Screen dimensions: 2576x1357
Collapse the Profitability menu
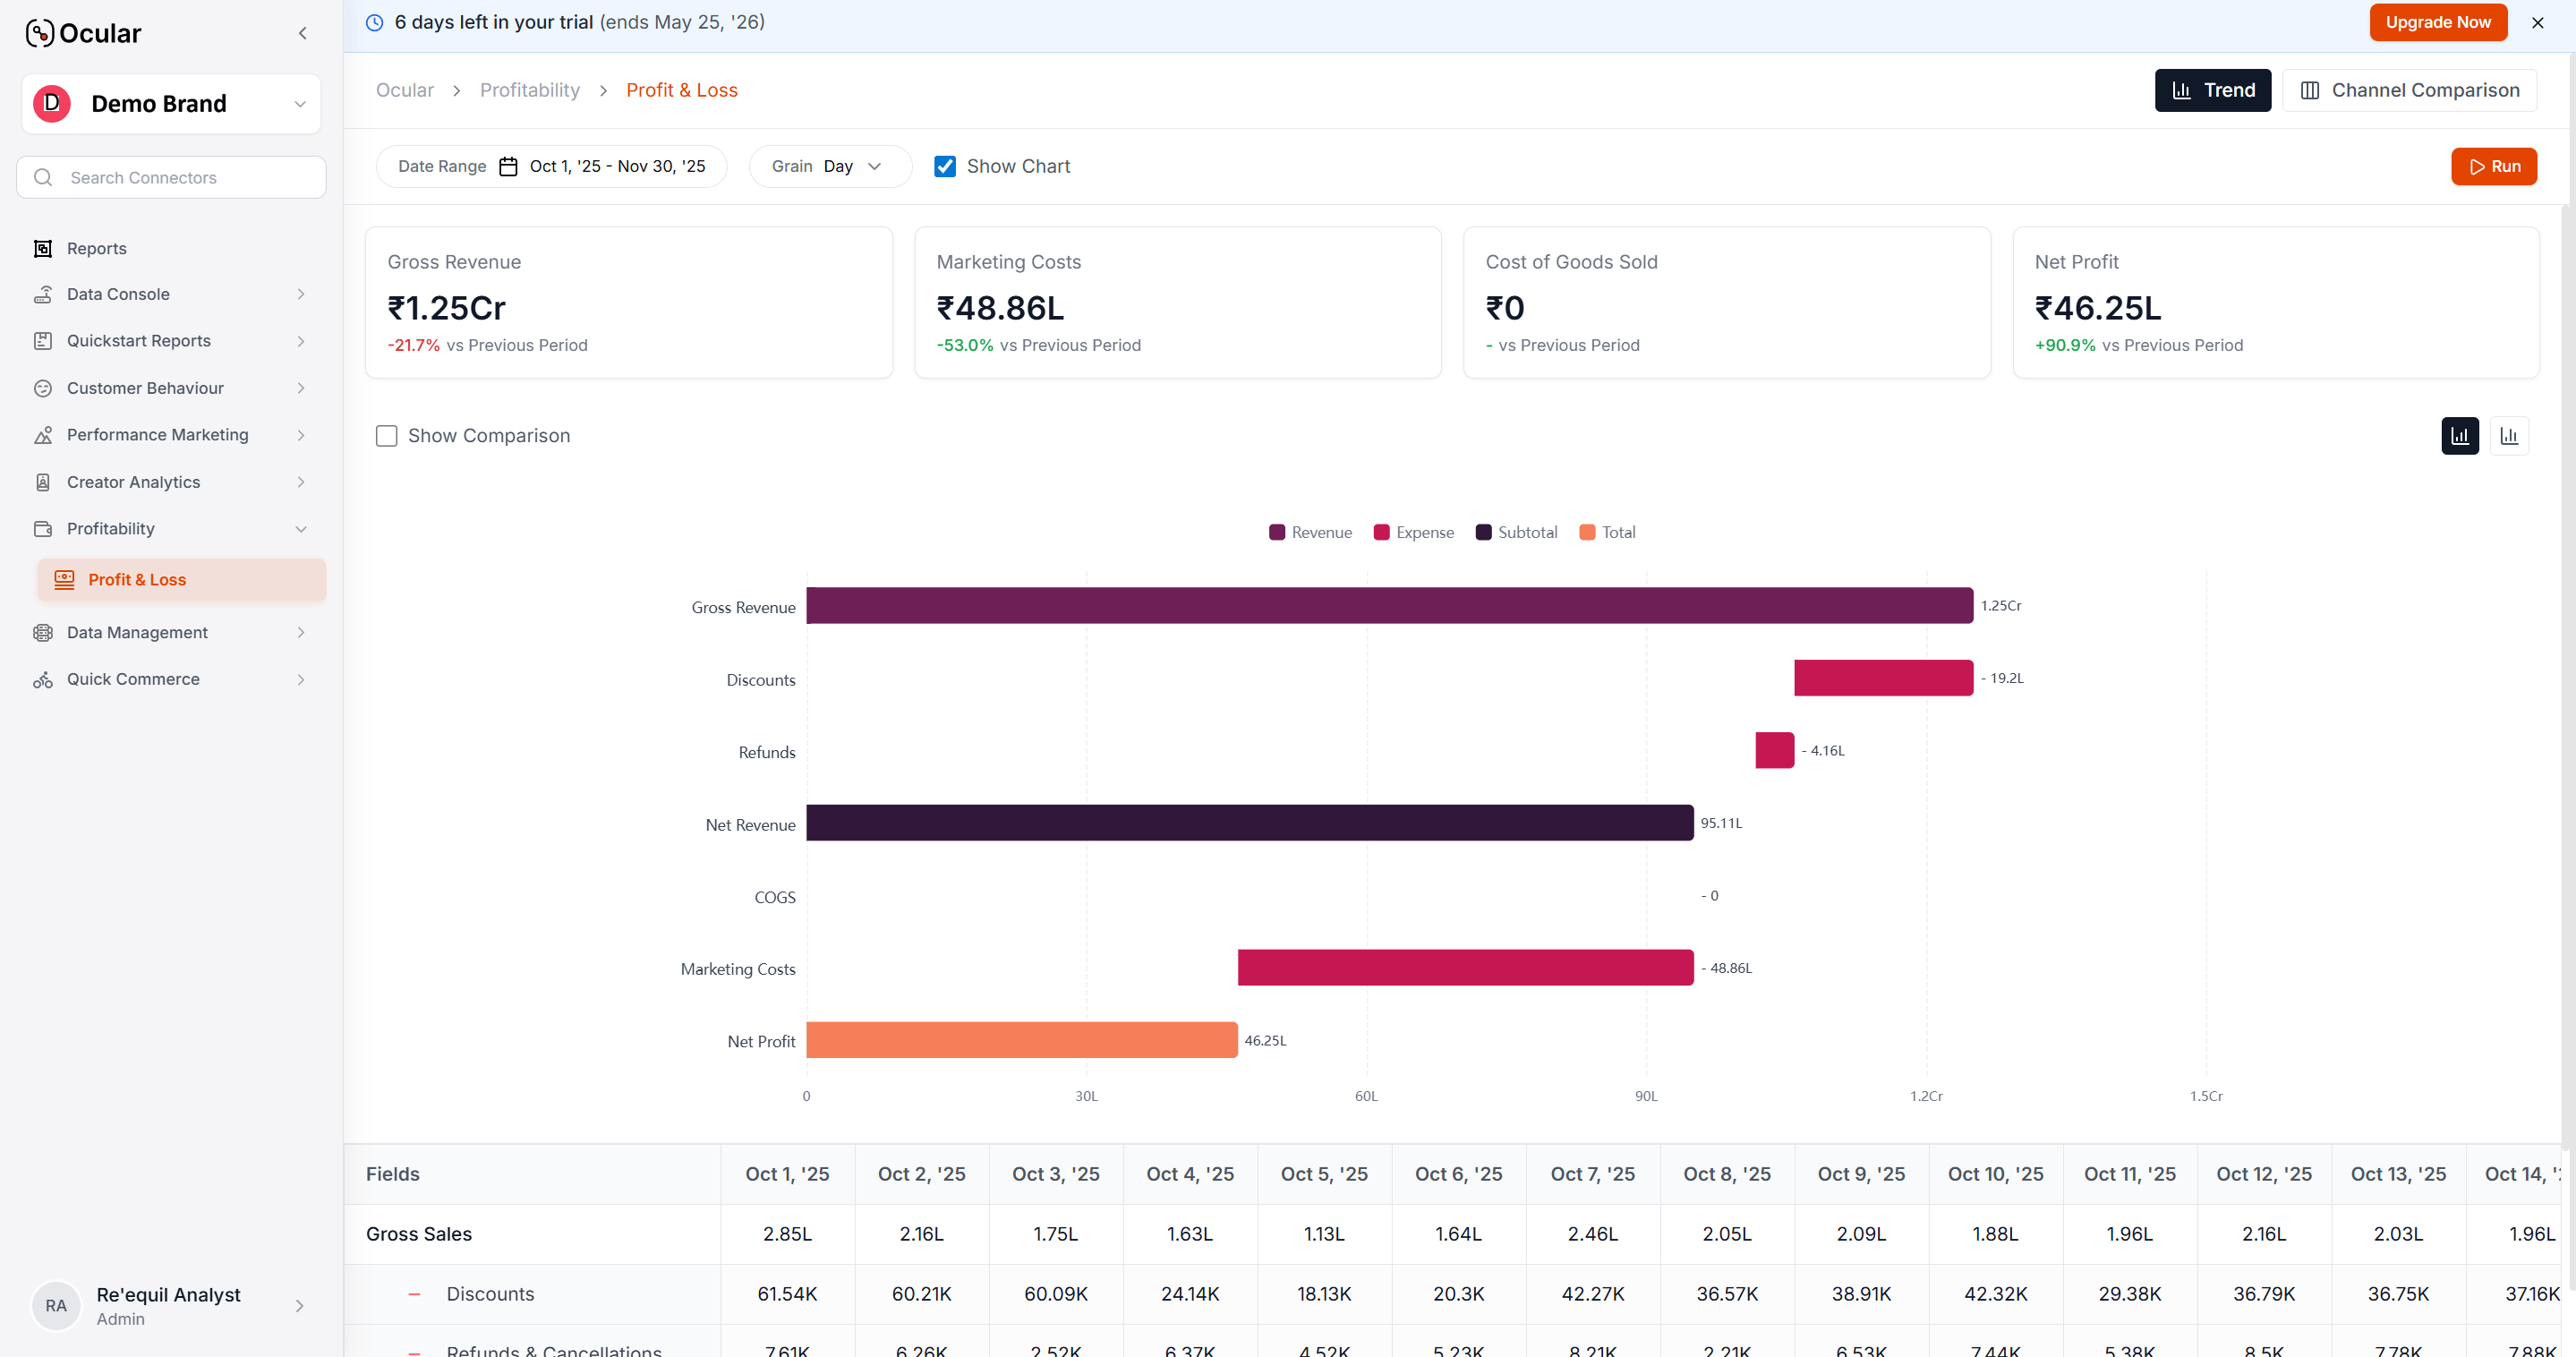[300, 529]
